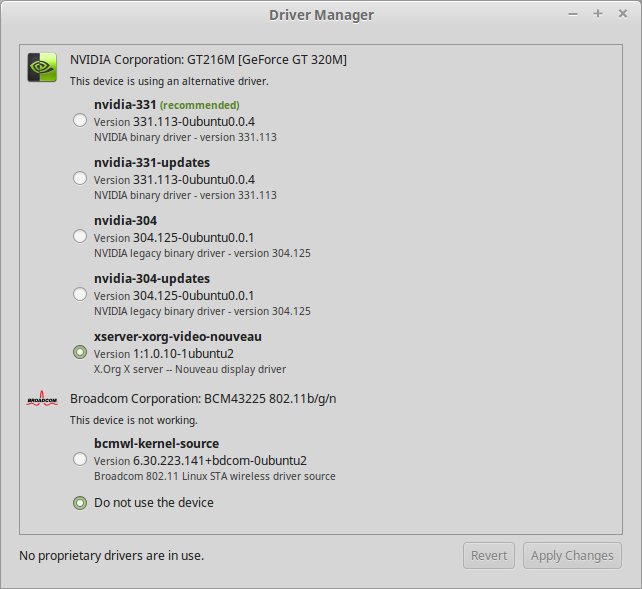Close the Driver Manager window
The width and height of the screenshot is (642, 589).
click(x=623, y=14)
